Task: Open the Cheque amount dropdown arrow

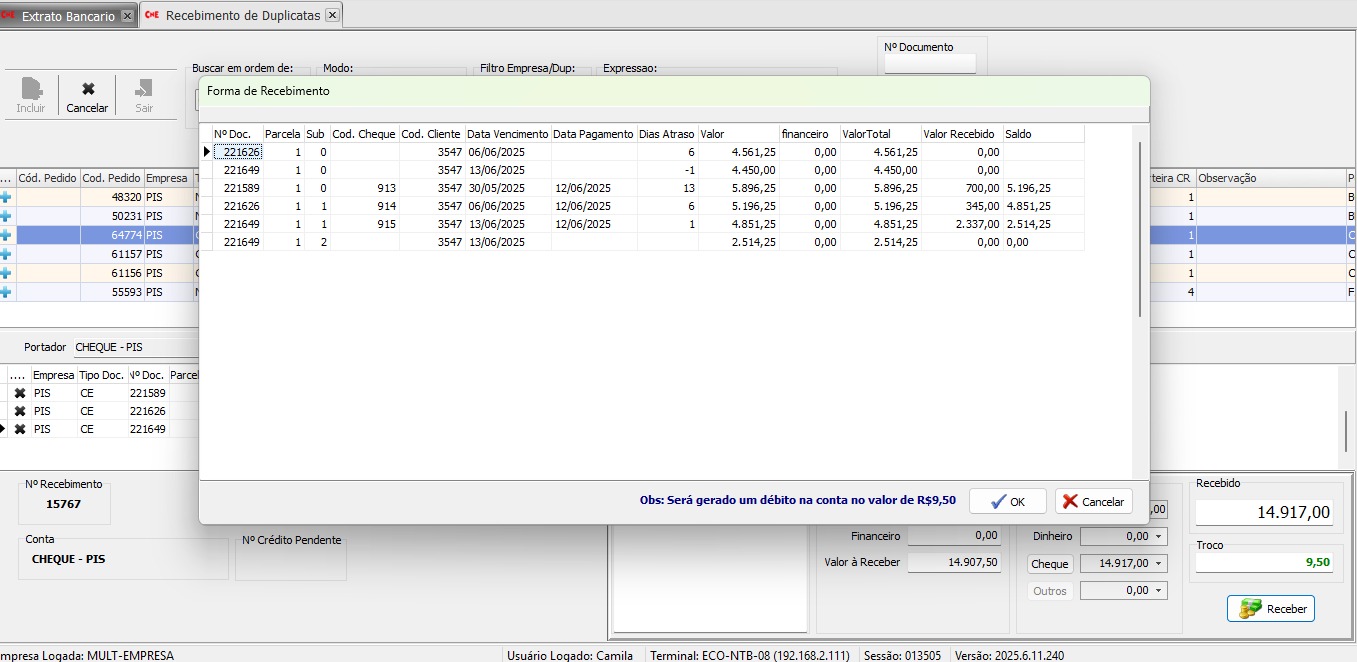Action: [x=1158, y=564]
